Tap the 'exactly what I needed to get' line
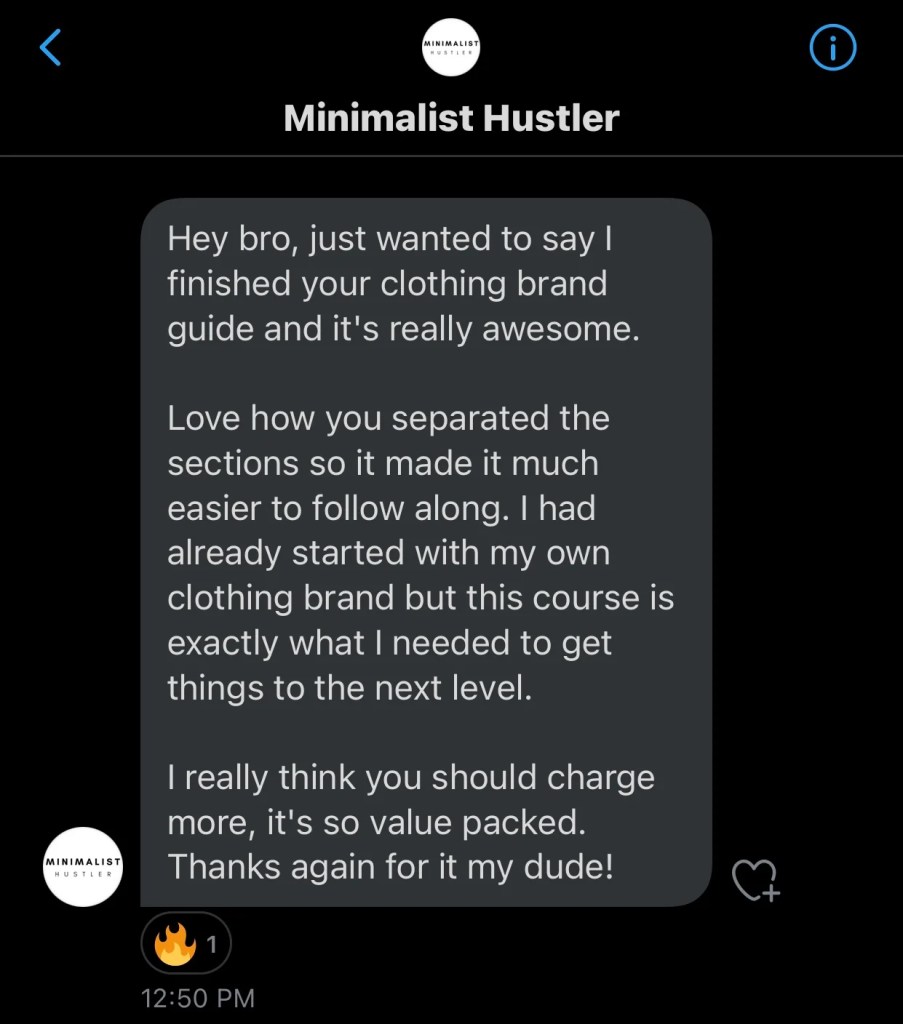This screenshot has width=903, height=1024. pos(389,643)
